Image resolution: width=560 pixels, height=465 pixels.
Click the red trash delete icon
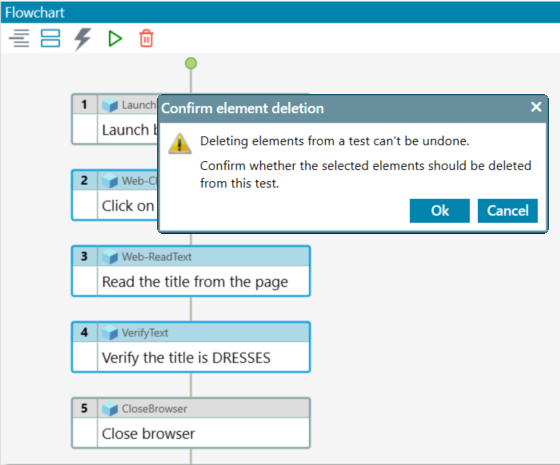click(x=146, y=38)
